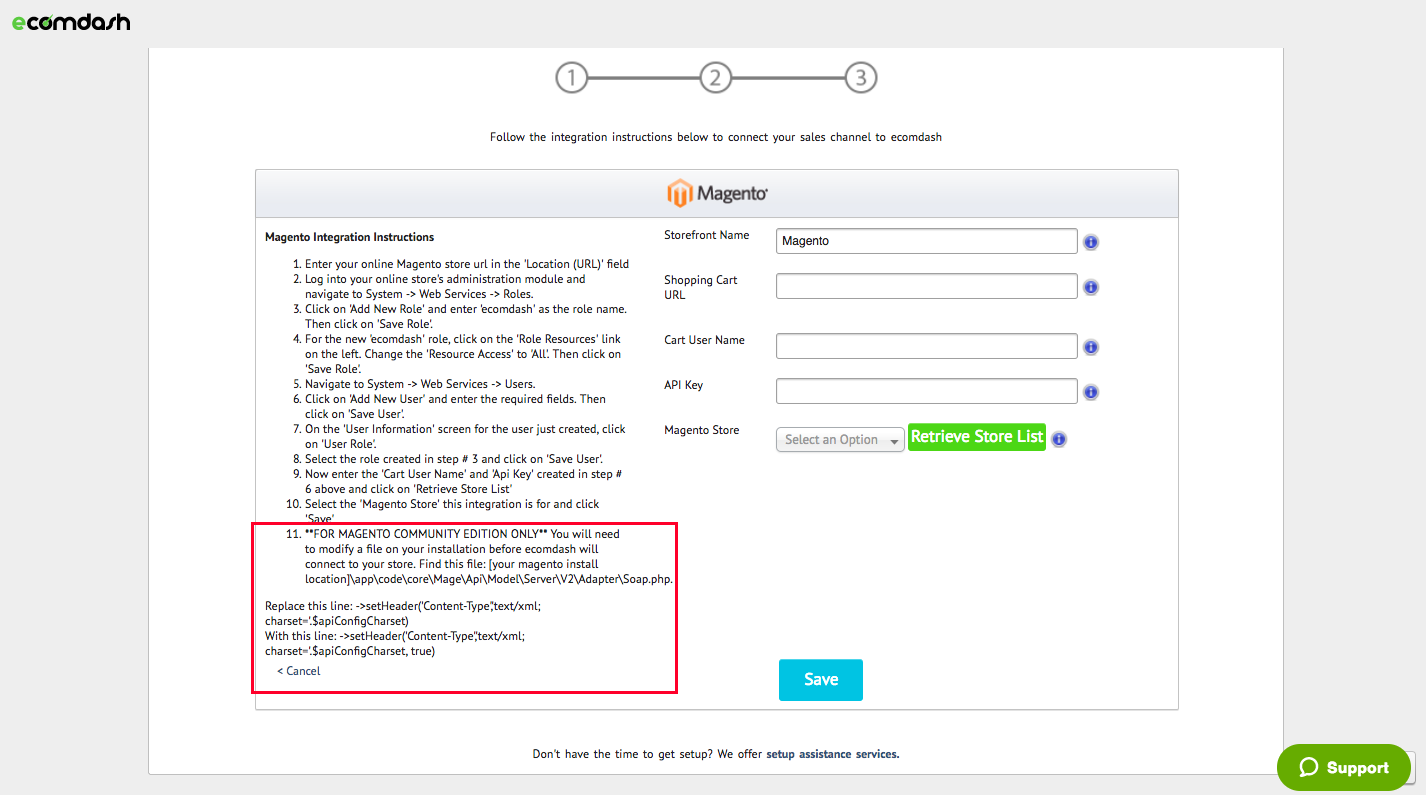The image size is (1426, 795).
Task: View info tooltip beside Storefront Name field
Action: pos(1091,242)
